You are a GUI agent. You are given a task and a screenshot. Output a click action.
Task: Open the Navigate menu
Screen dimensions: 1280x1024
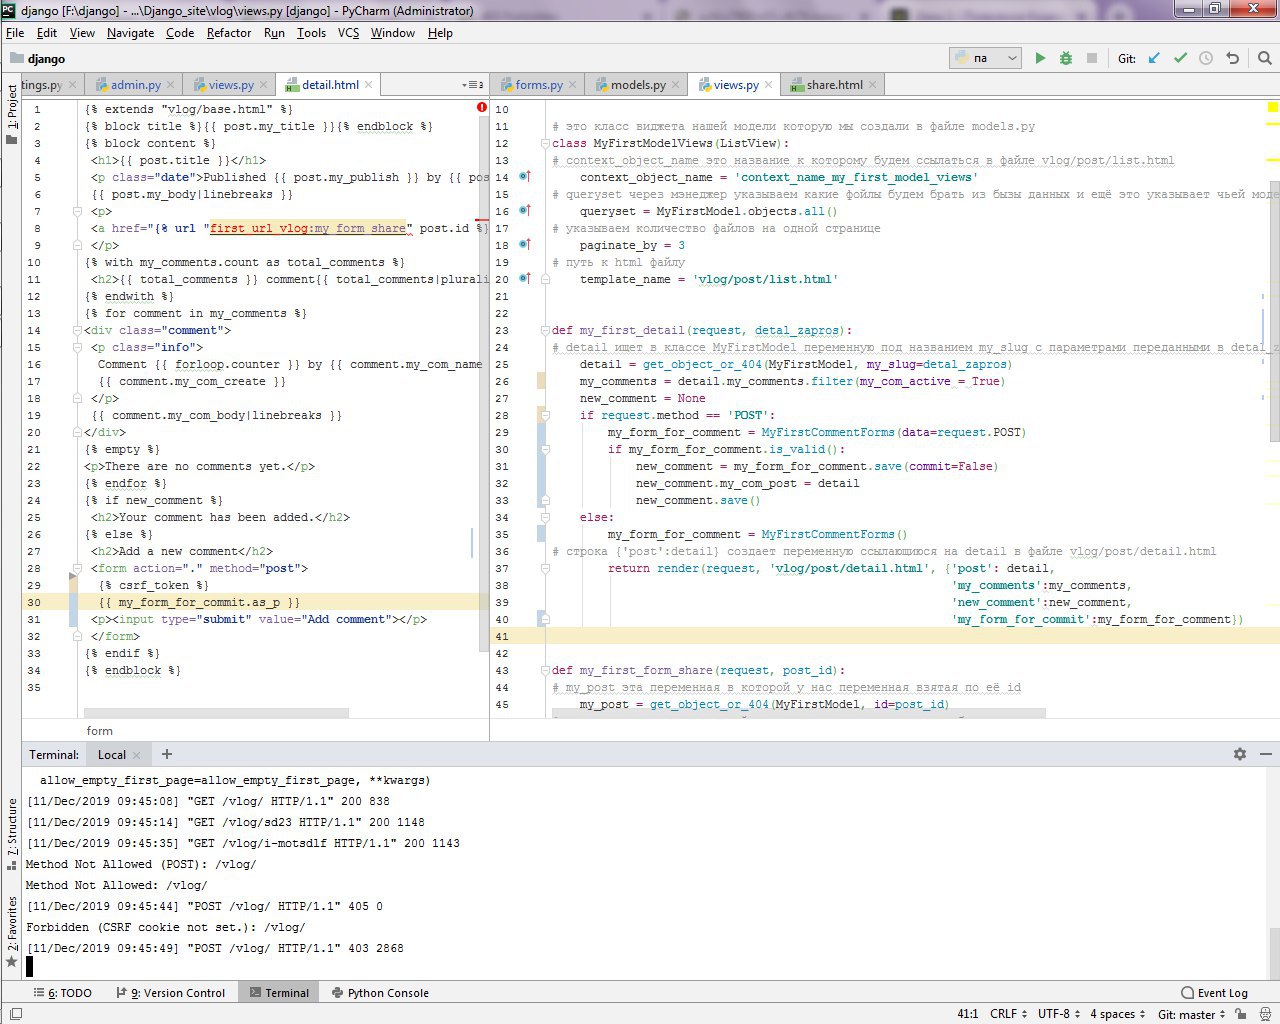(x=131, y=33)
